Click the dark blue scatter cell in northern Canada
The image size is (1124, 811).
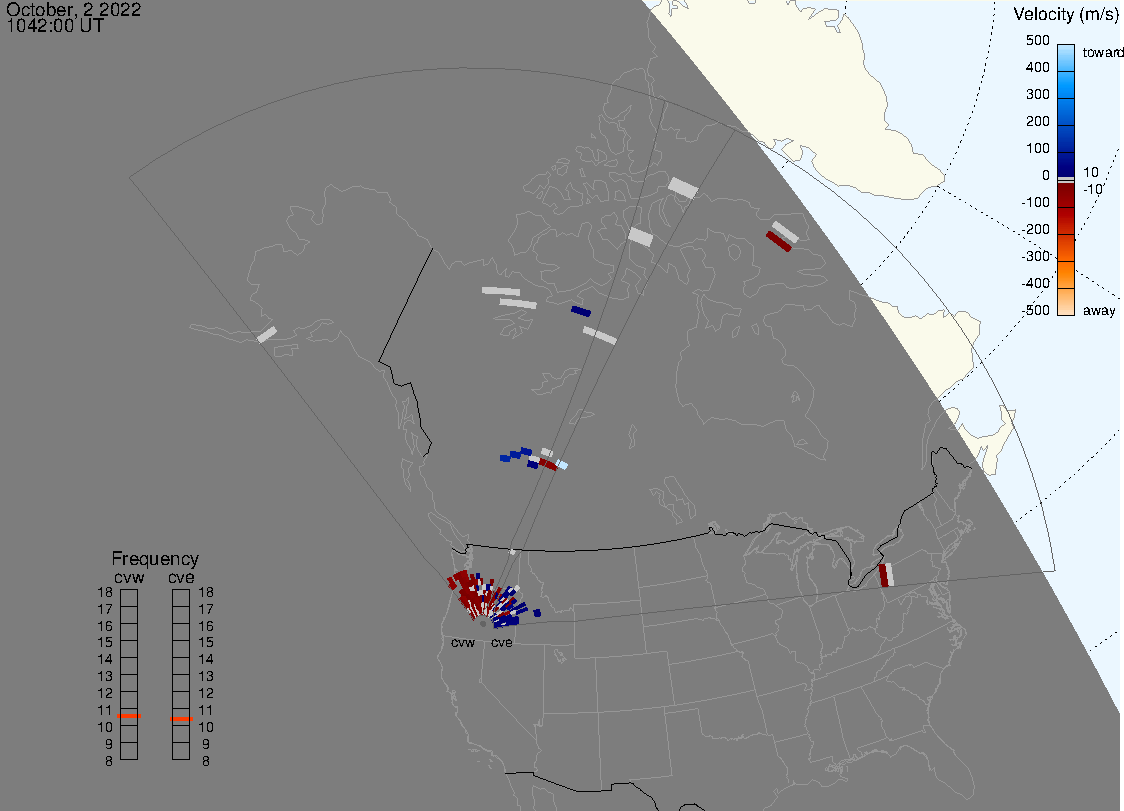point(581,311)
